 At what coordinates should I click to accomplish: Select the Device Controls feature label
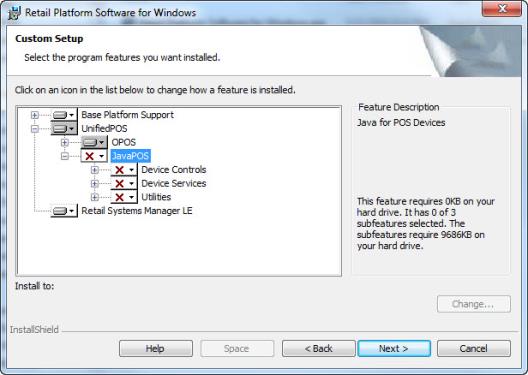(174, 170)
